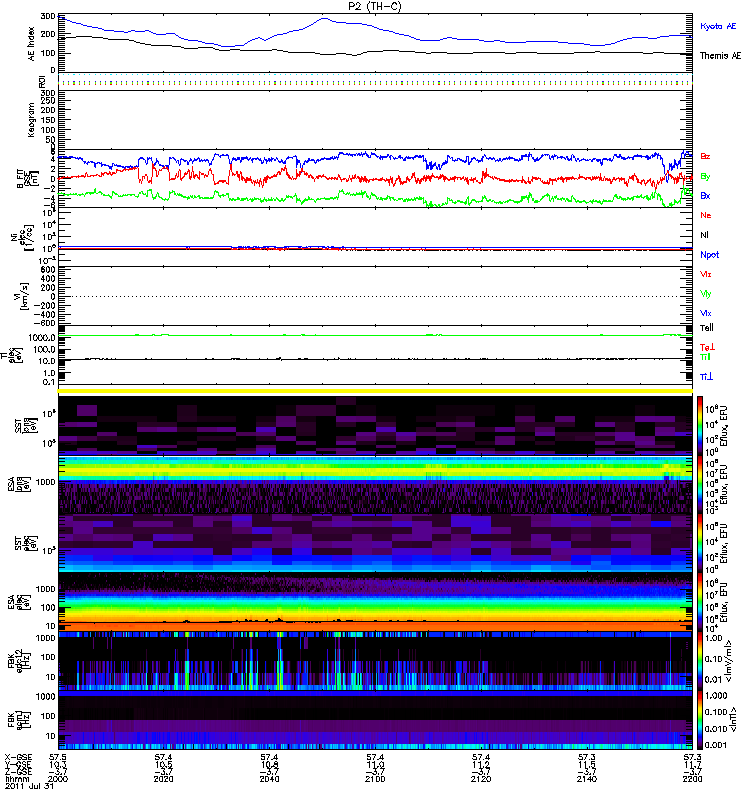This screenshot has width=750, height=800.
Task: Click the Y-GSE value 11.0
Action: [x=375, y=765]
